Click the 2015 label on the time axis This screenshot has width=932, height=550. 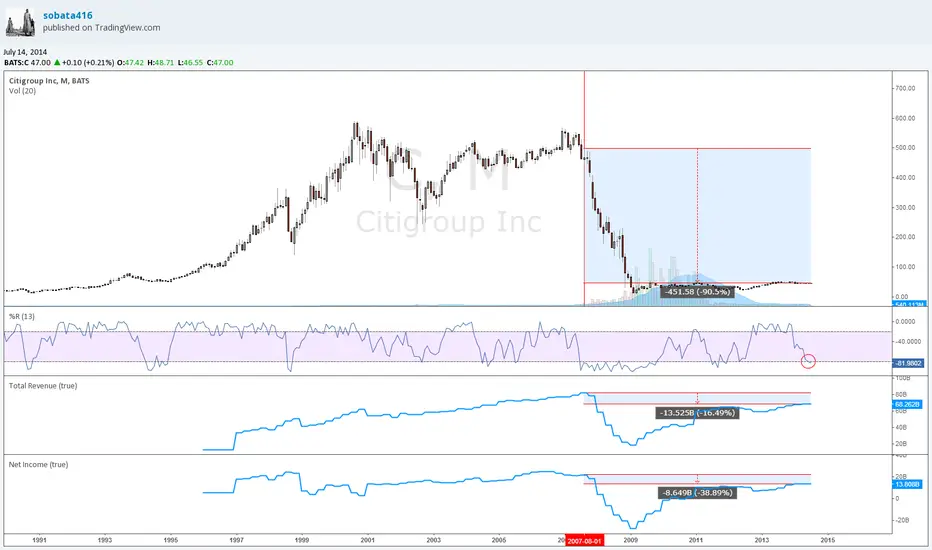[x=827, y=540]
